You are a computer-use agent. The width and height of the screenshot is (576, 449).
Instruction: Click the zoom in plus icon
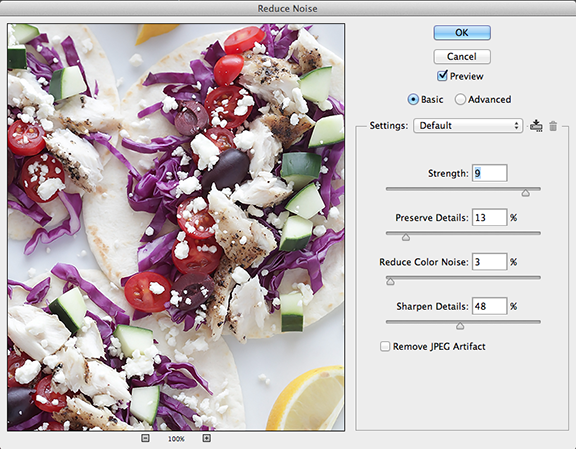tap(206, 438)
